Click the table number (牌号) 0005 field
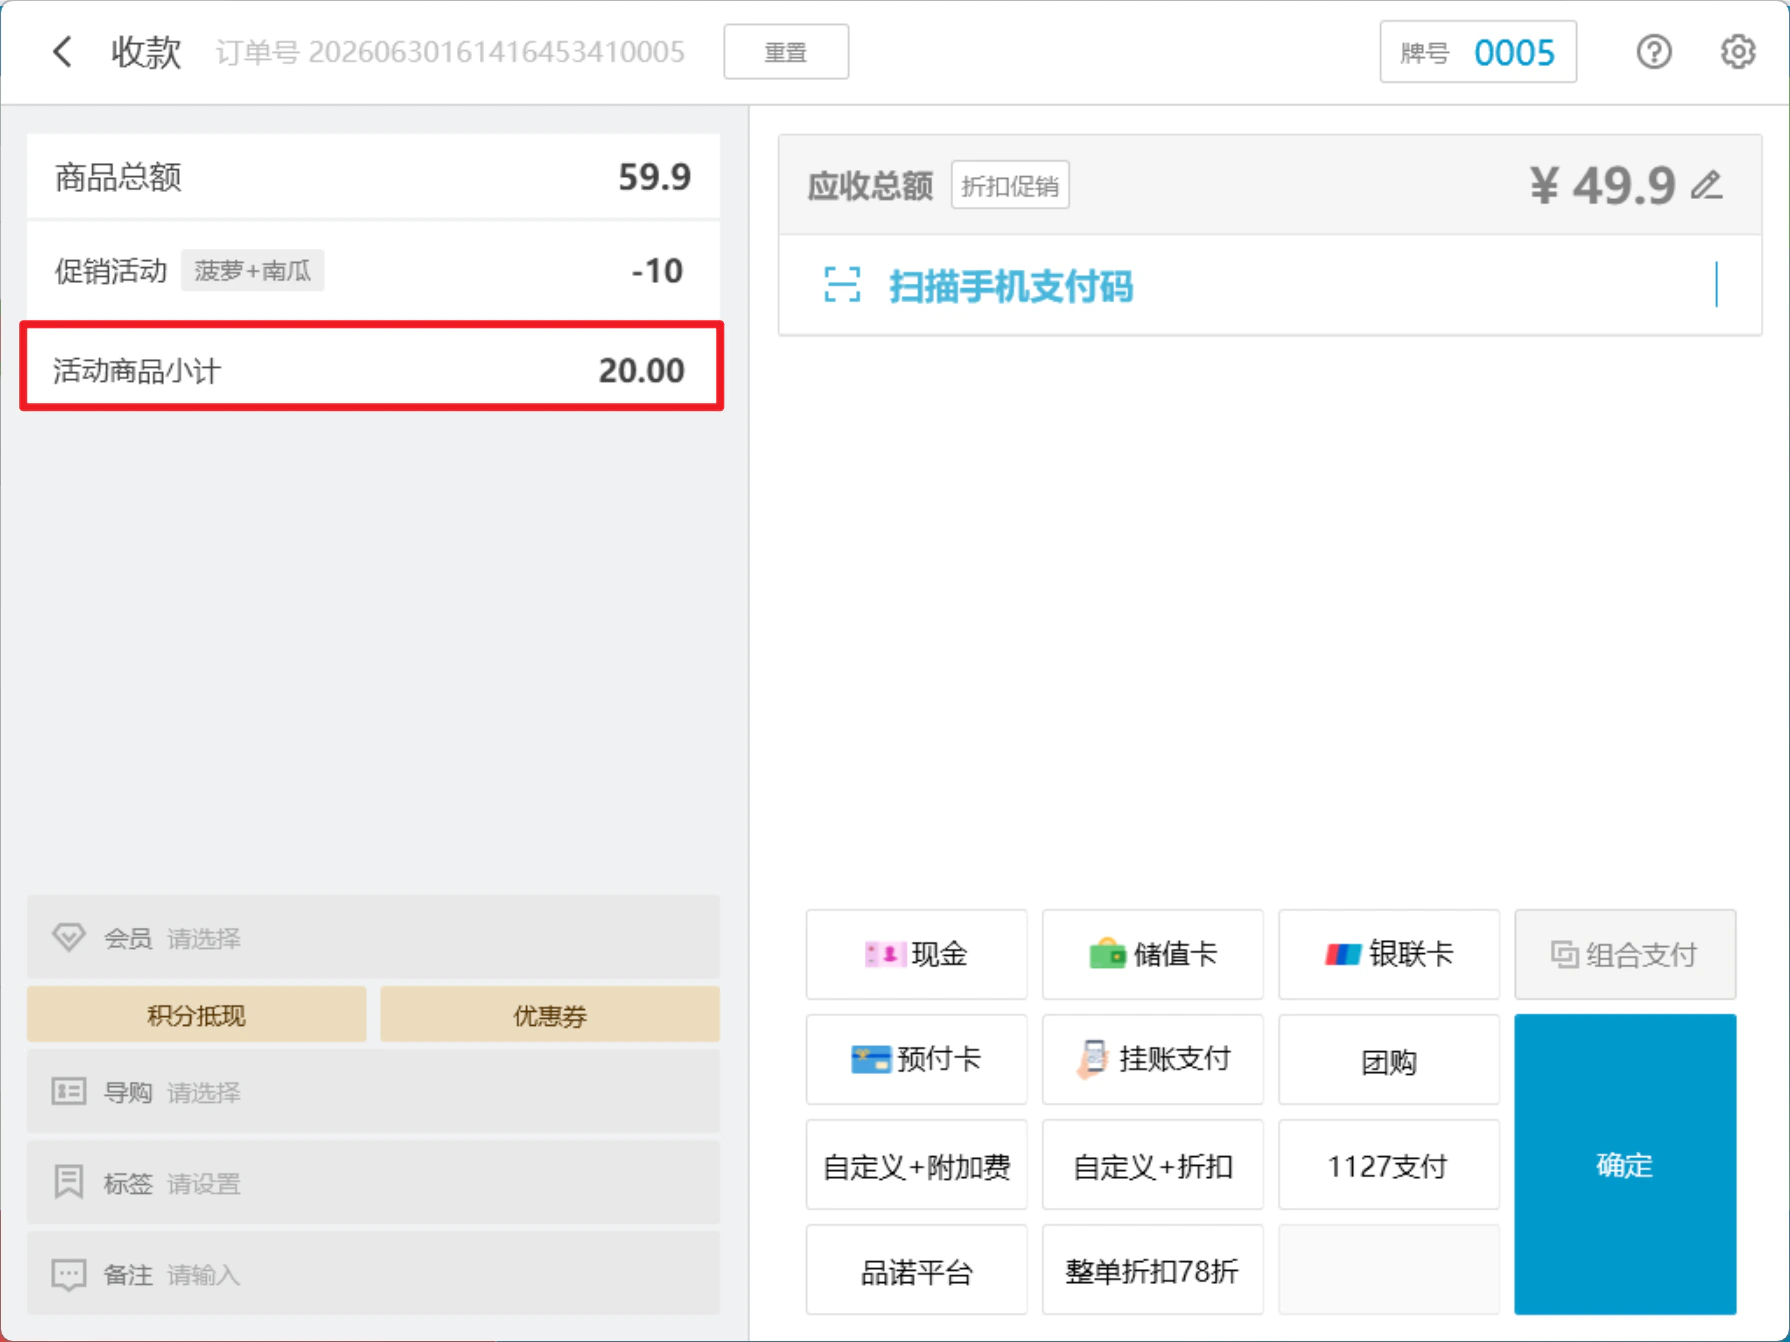Image resolution: width=1790 pixels, height=1342 pixels. pyautogui.click(x=1478, y=52)
